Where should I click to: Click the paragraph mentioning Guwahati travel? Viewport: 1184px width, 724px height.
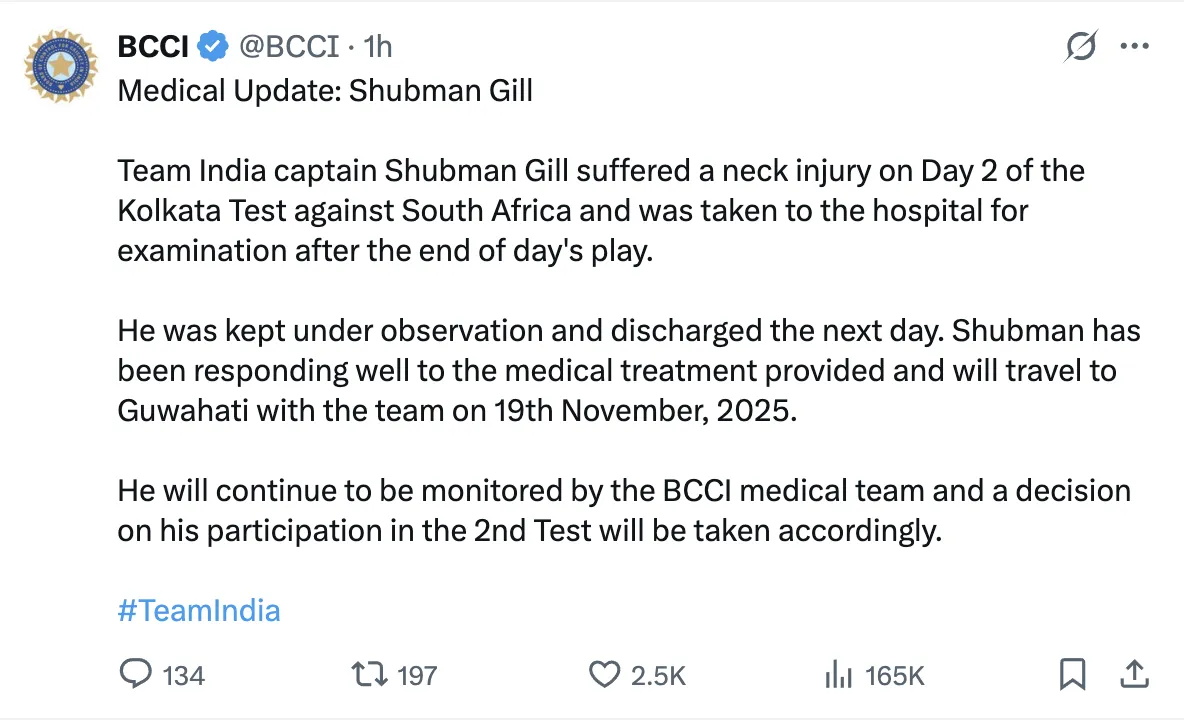point(628,370)
